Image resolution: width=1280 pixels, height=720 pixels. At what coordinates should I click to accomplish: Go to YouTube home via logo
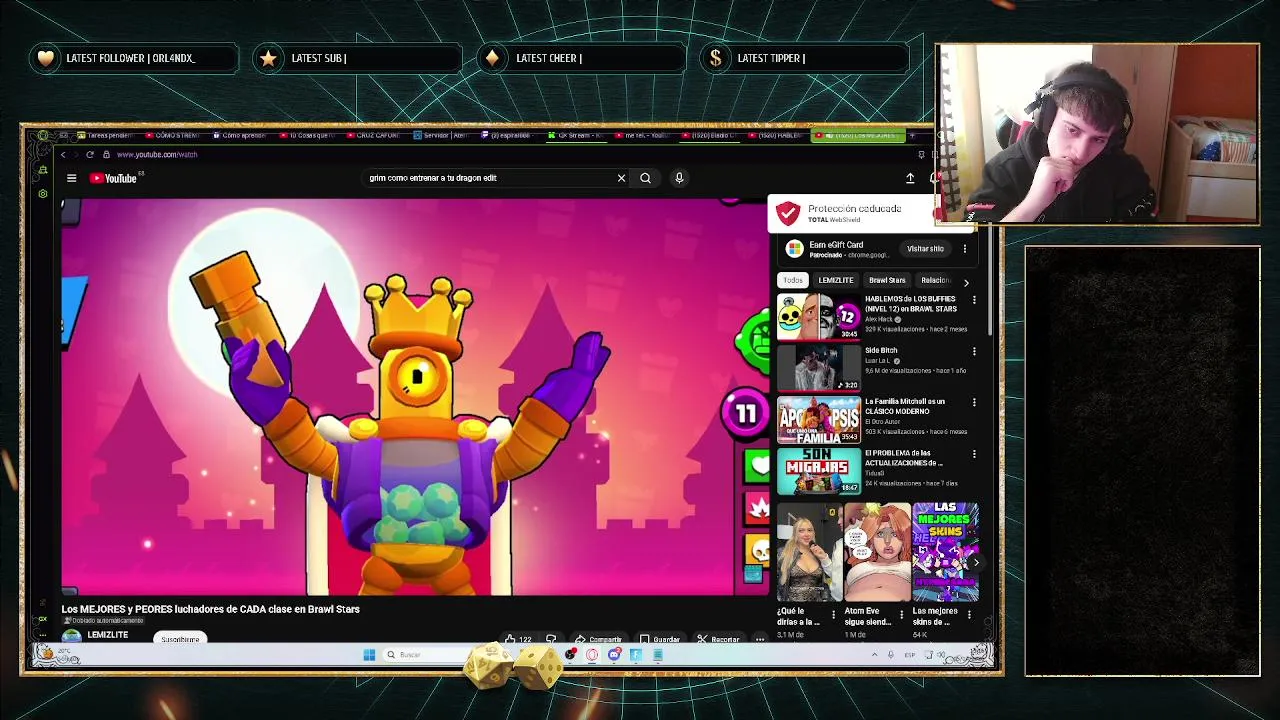(113, 178)
